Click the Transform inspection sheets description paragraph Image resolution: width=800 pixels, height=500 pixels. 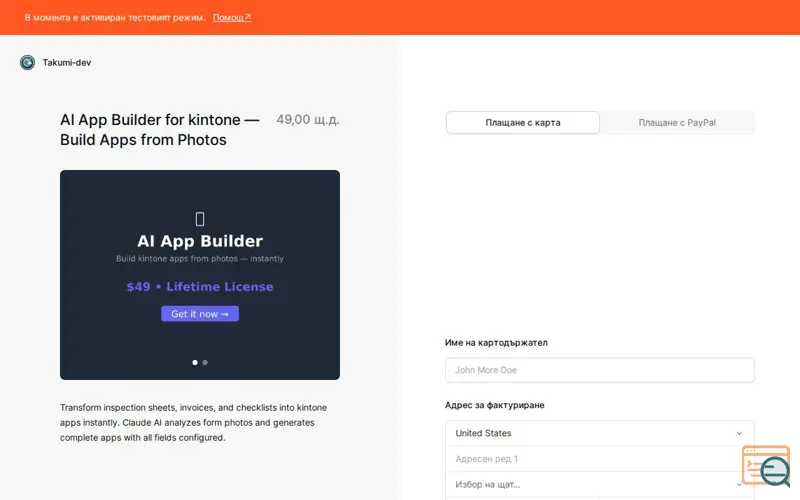[193, 422]
